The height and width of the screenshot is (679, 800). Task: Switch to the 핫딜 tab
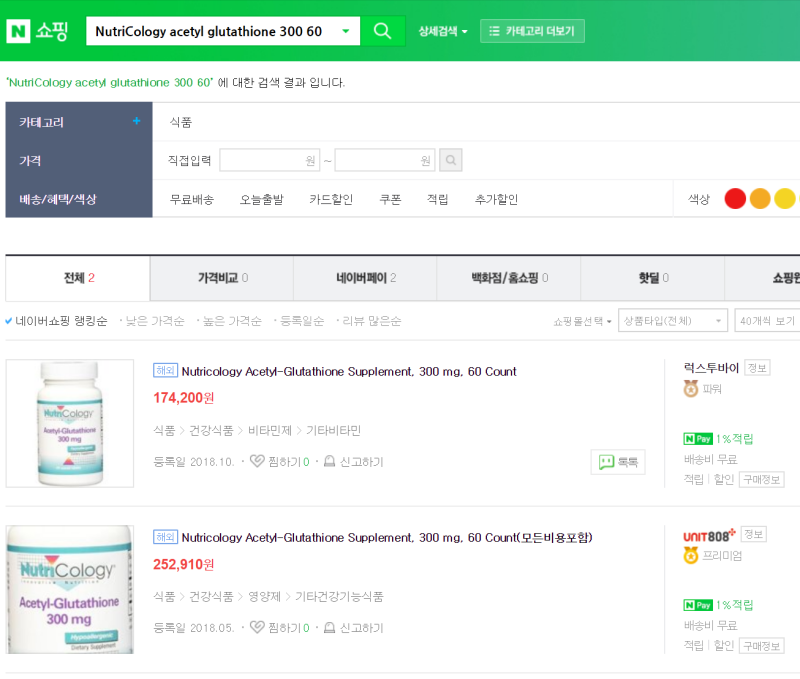click(653, 278)
